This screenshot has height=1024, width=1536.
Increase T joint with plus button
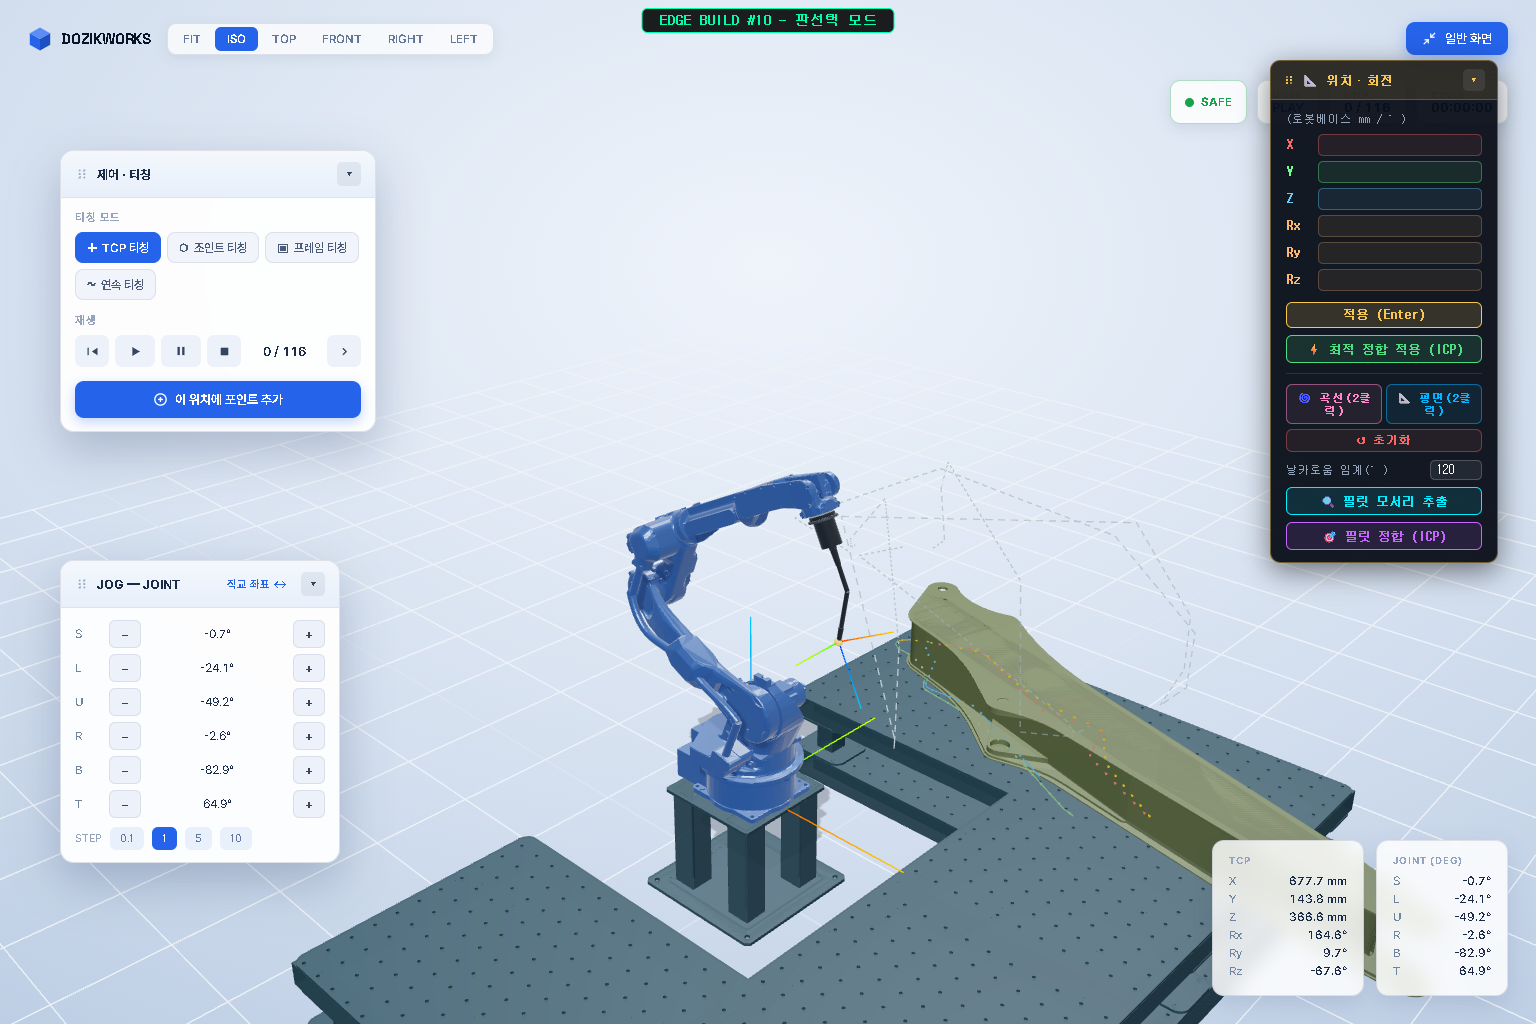309,804
